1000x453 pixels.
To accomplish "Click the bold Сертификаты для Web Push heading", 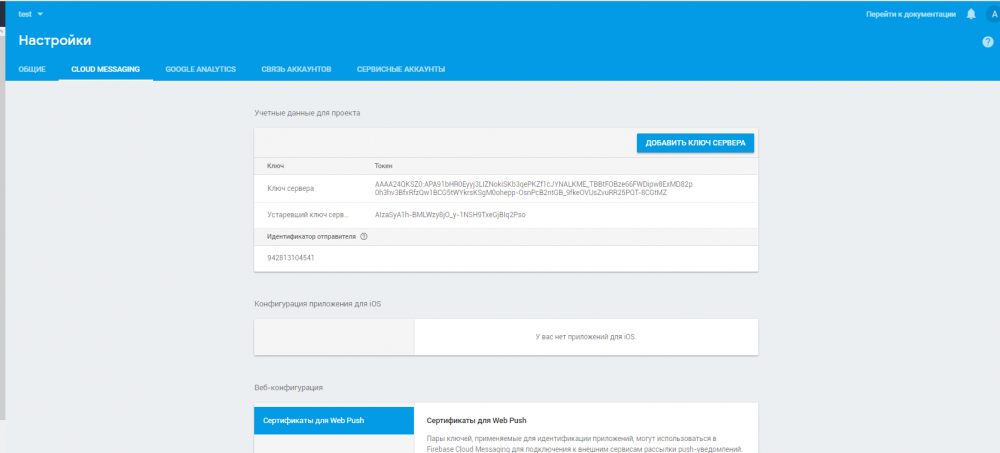I will 476,421.
